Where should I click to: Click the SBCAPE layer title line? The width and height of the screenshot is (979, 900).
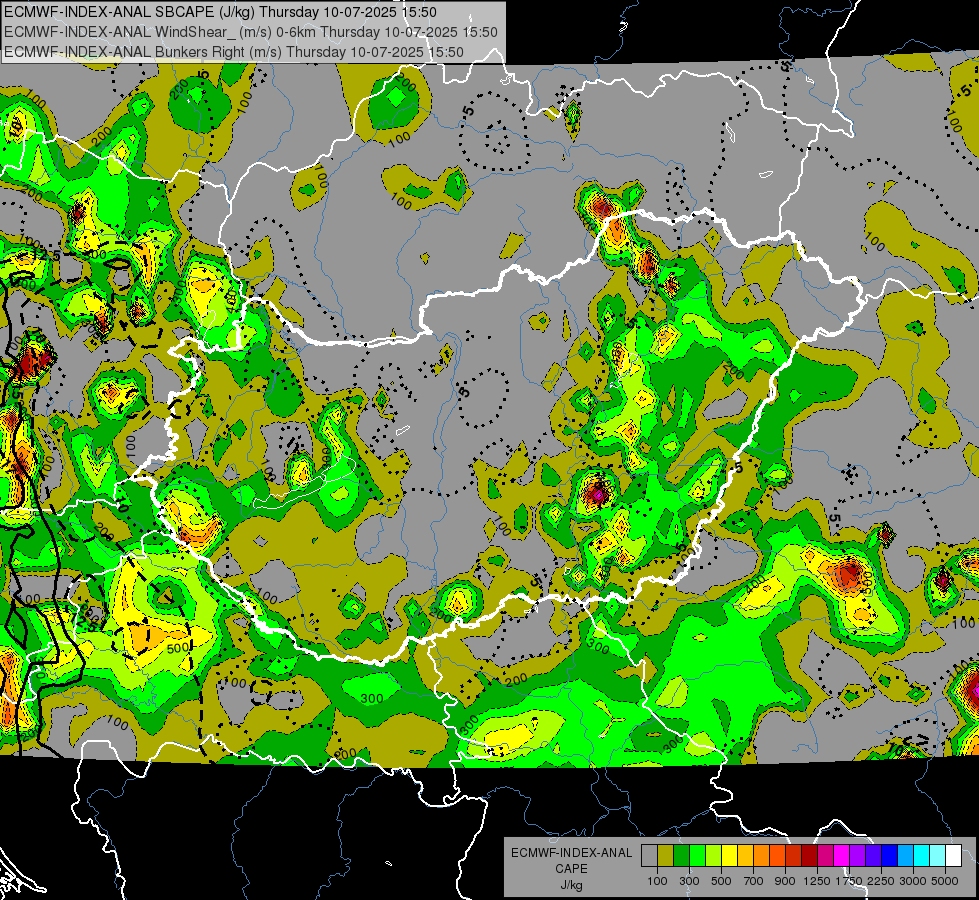coord(220,12)
